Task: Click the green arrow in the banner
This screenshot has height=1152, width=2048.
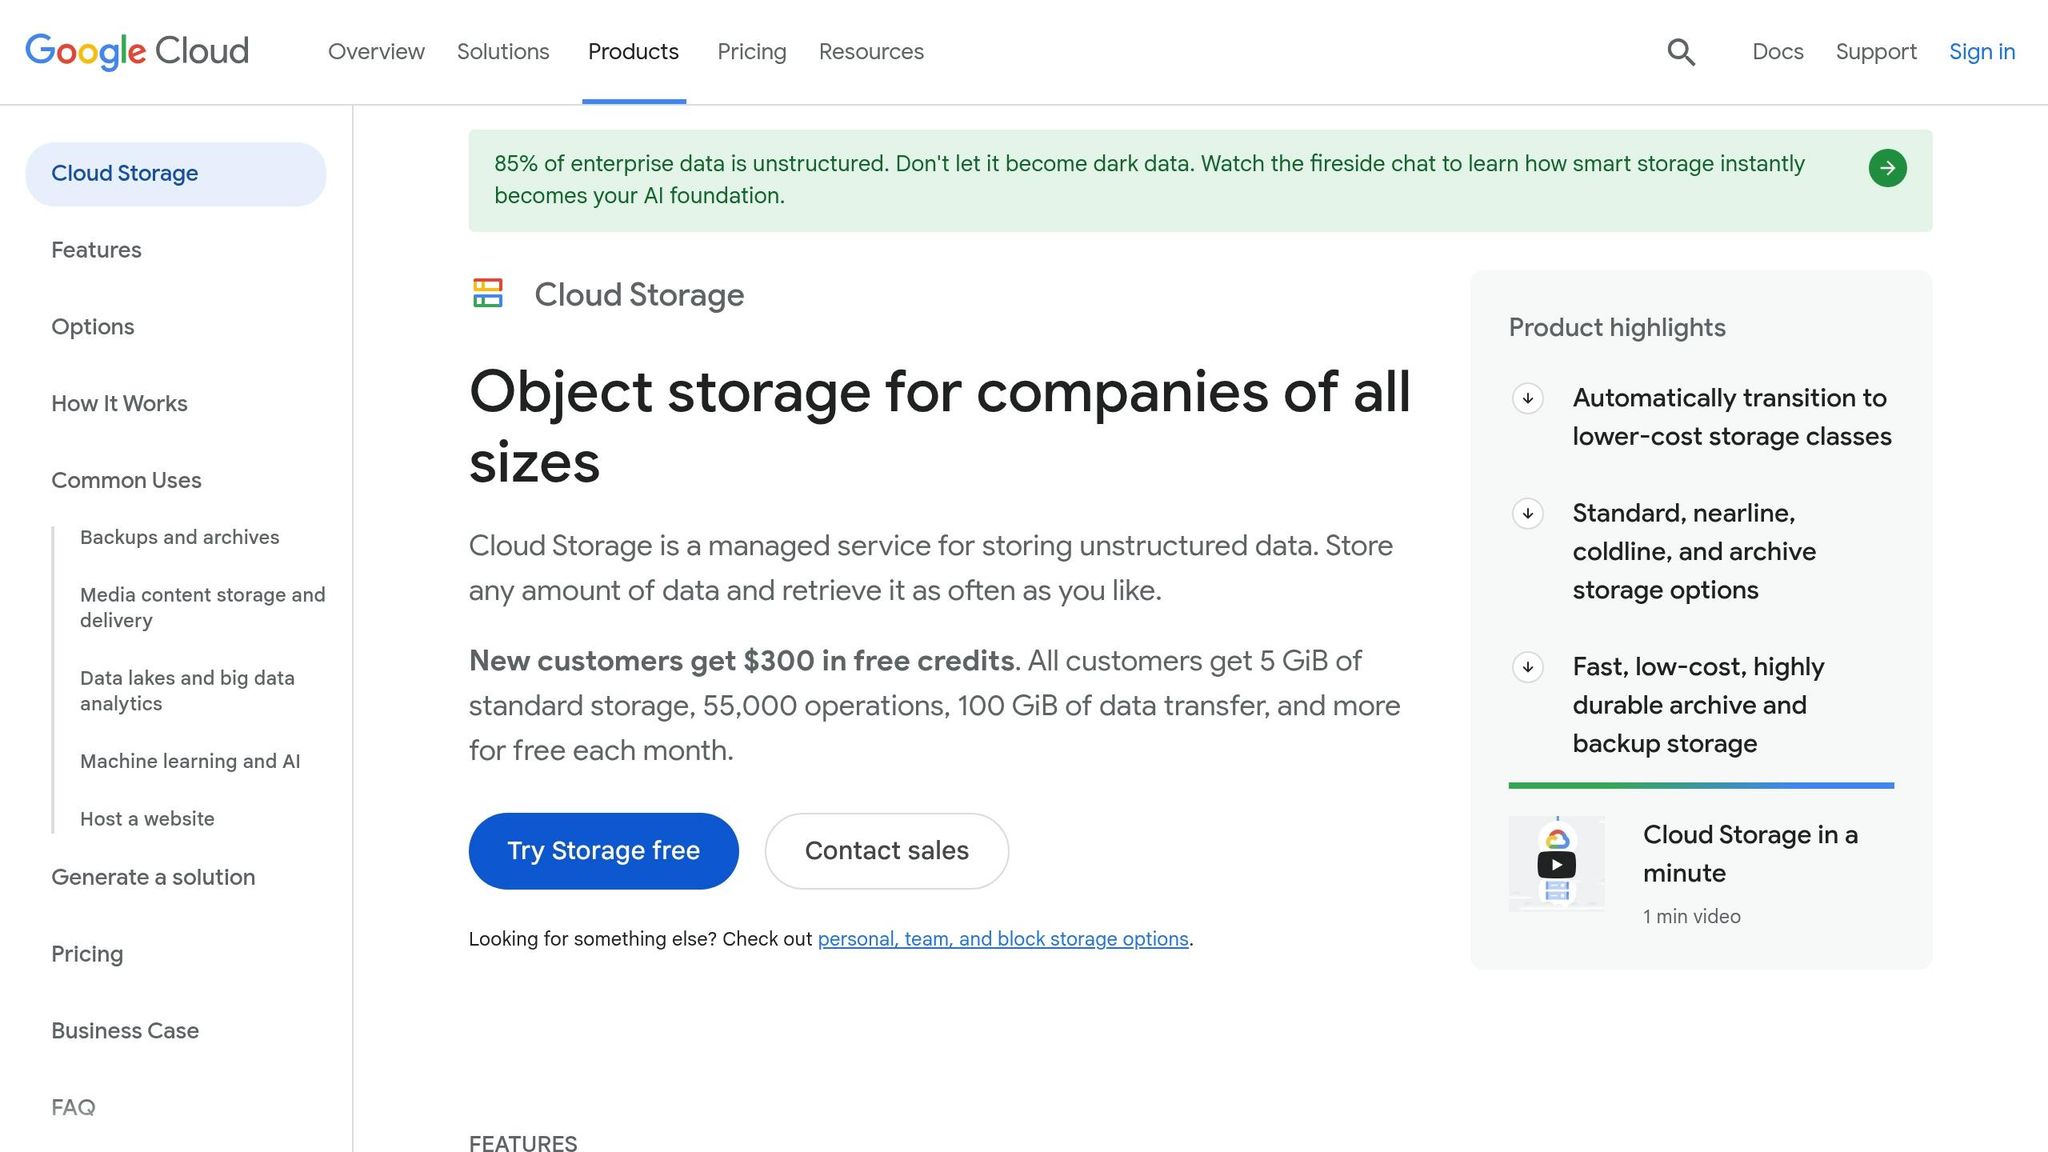Action: pos(1887,168)
